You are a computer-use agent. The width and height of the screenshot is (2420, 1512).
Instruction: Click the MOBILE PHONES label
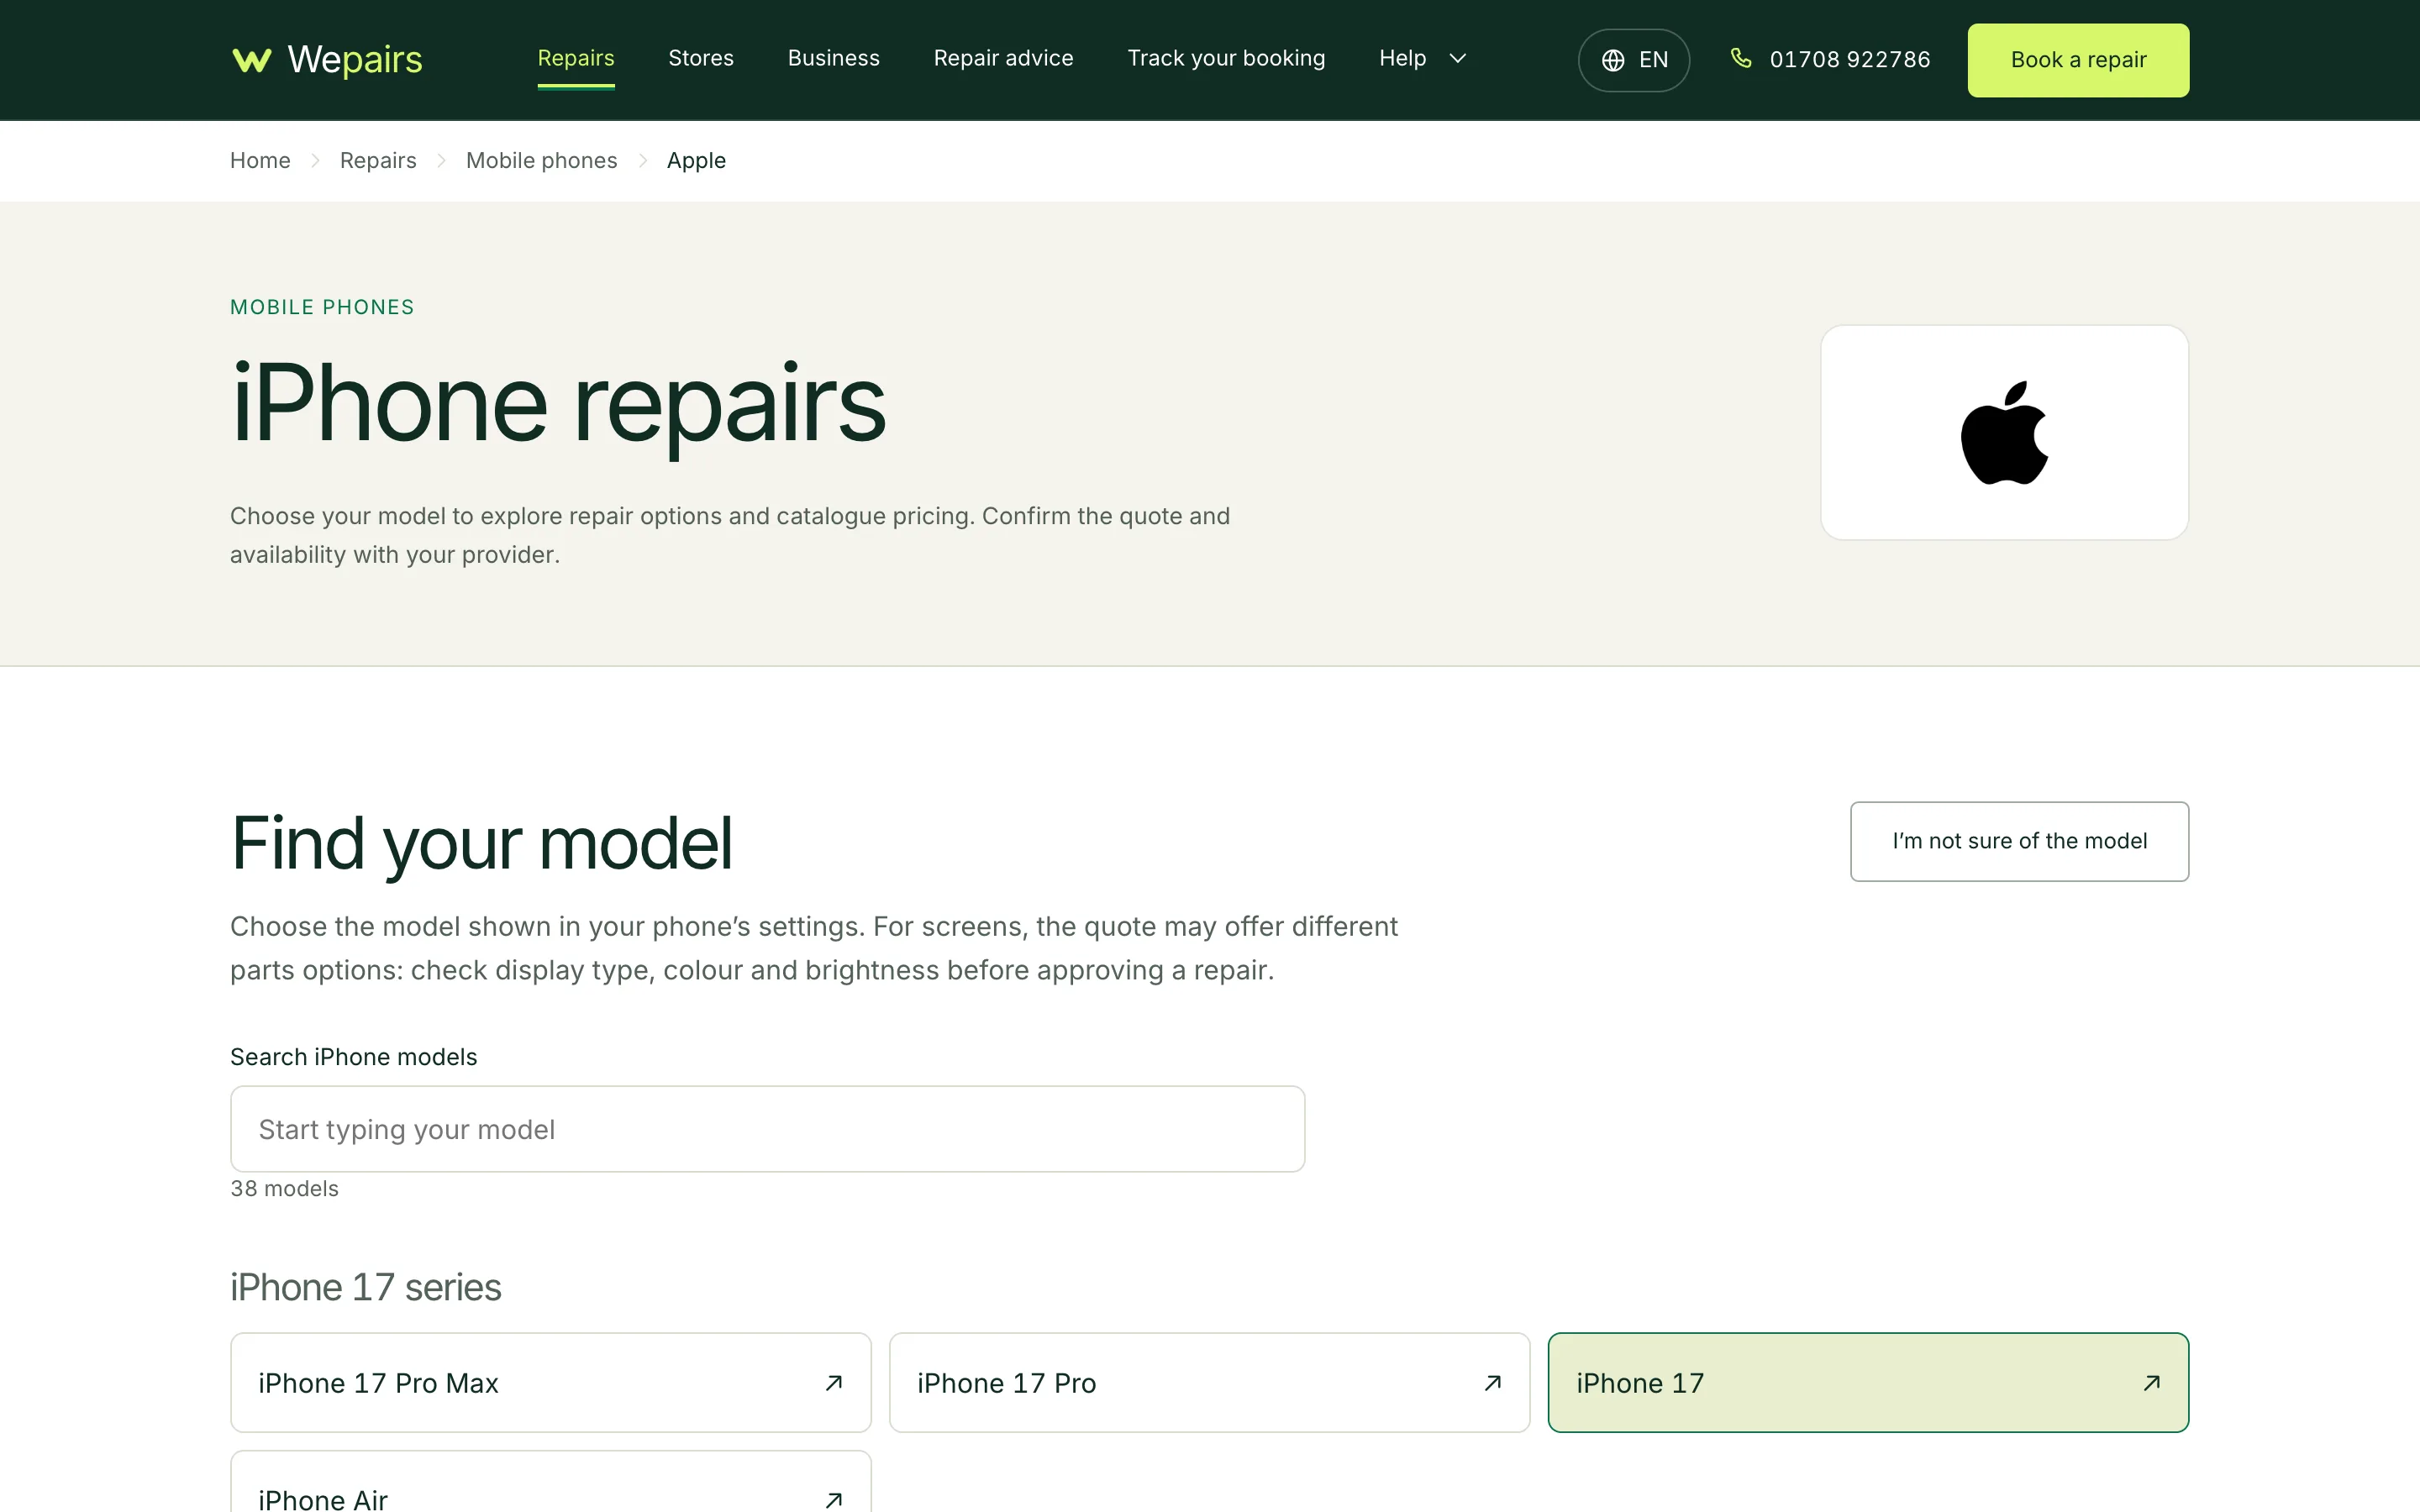click(x=322, y=307)
